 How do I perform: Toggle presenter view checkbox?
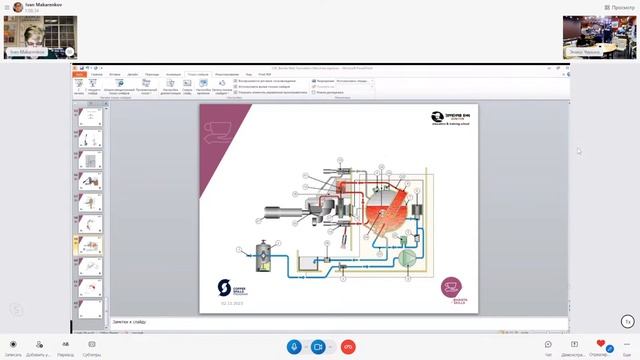point(313,93)
